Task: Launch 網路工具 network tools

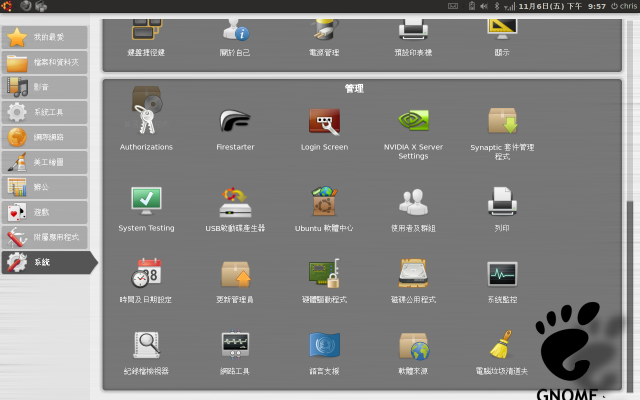Action: [x=235, y=345]
